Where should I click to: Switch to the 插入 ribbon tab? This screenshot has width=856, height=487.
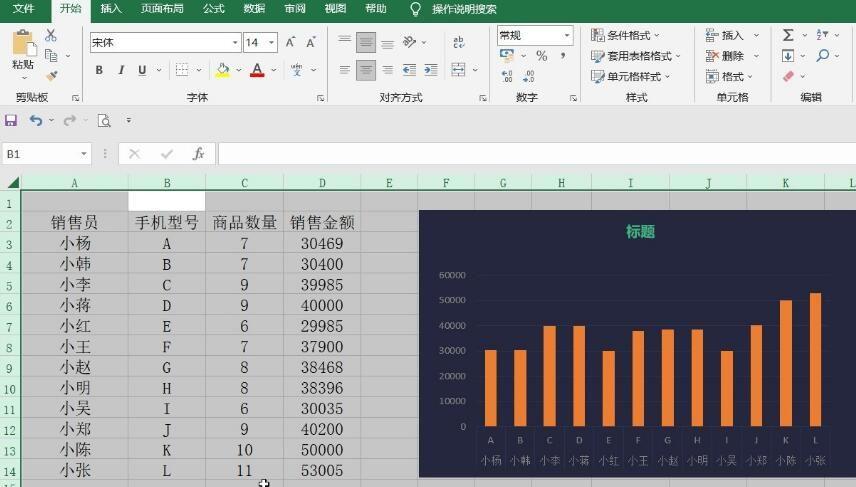[111, 9]
